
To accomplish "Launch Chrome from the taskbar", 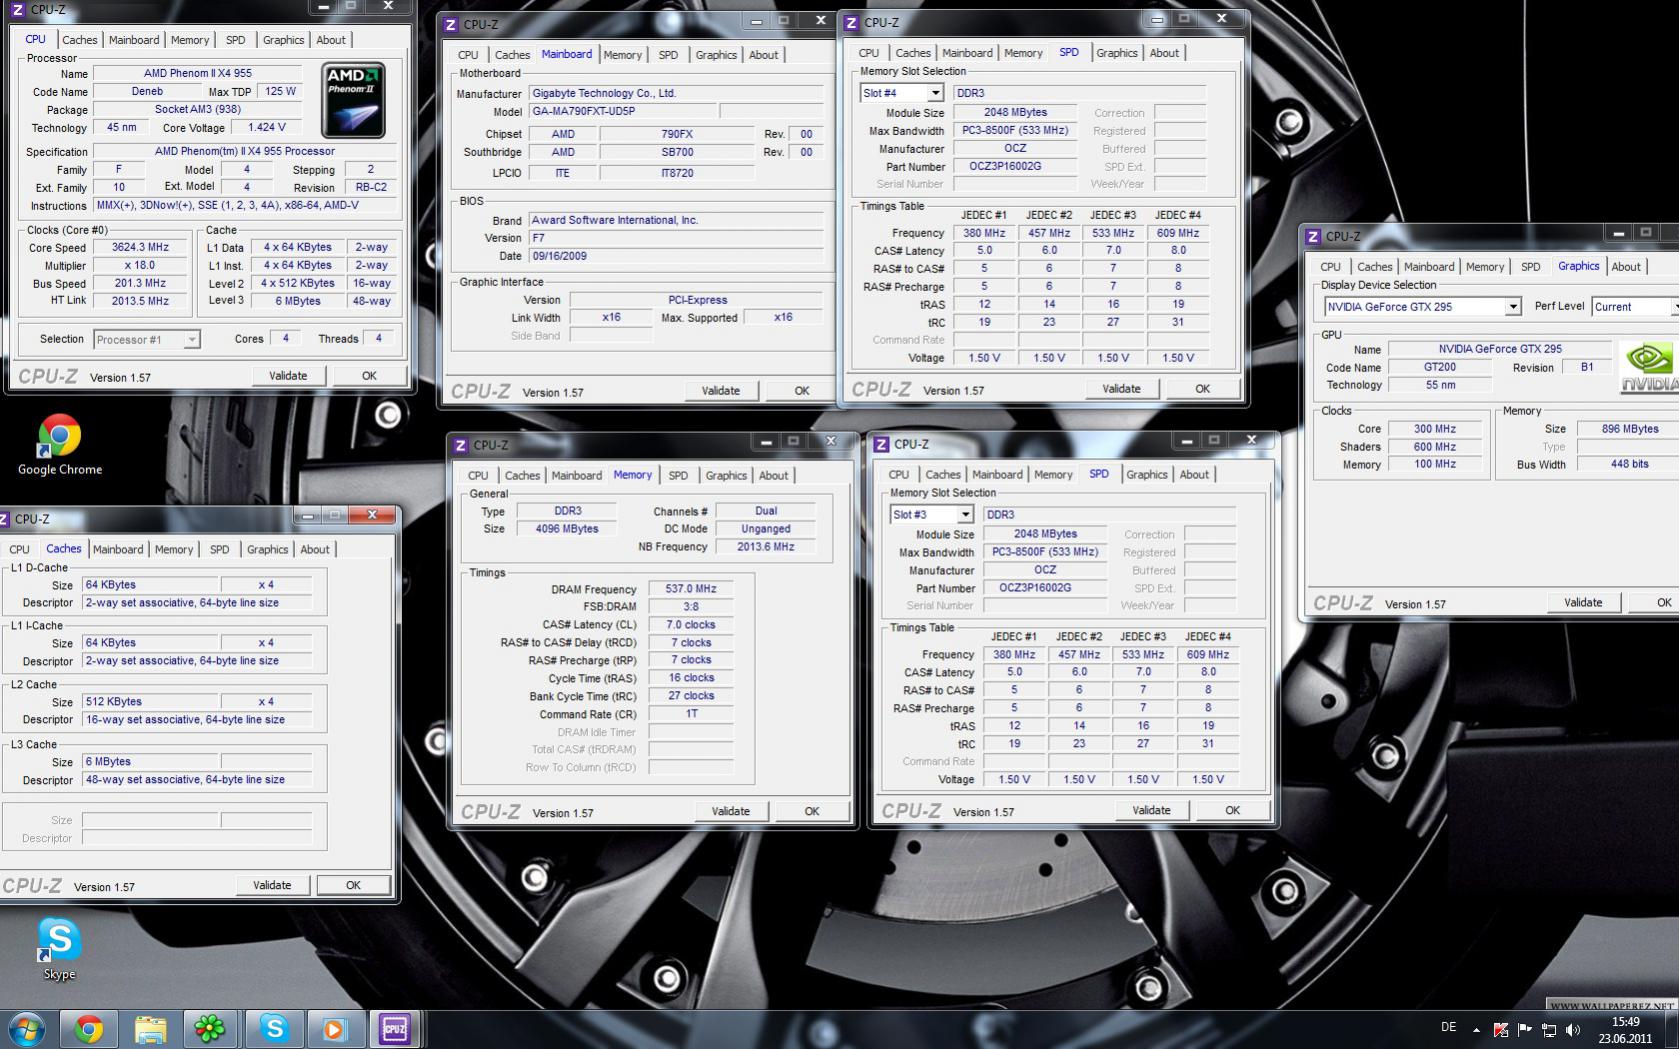I will point(89,1029).
